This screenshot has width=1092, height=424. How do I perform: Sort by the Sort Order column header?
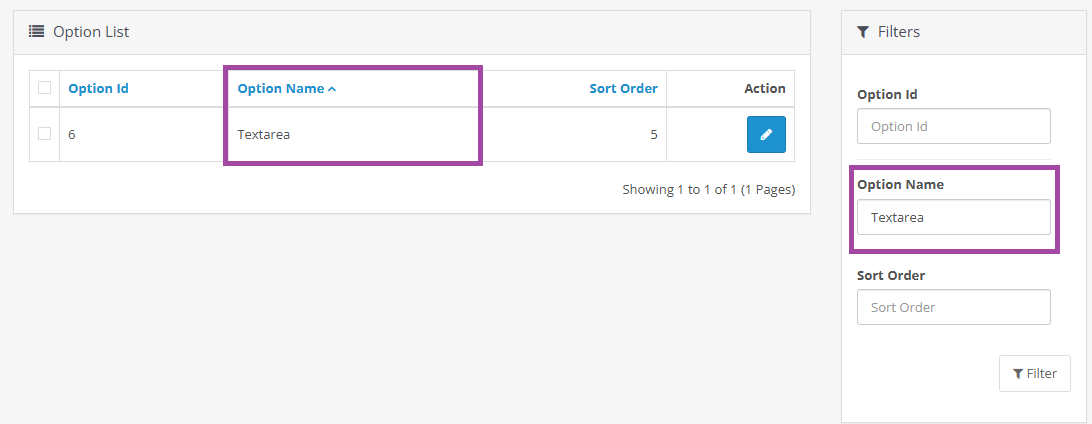click(x=623, y=88)
